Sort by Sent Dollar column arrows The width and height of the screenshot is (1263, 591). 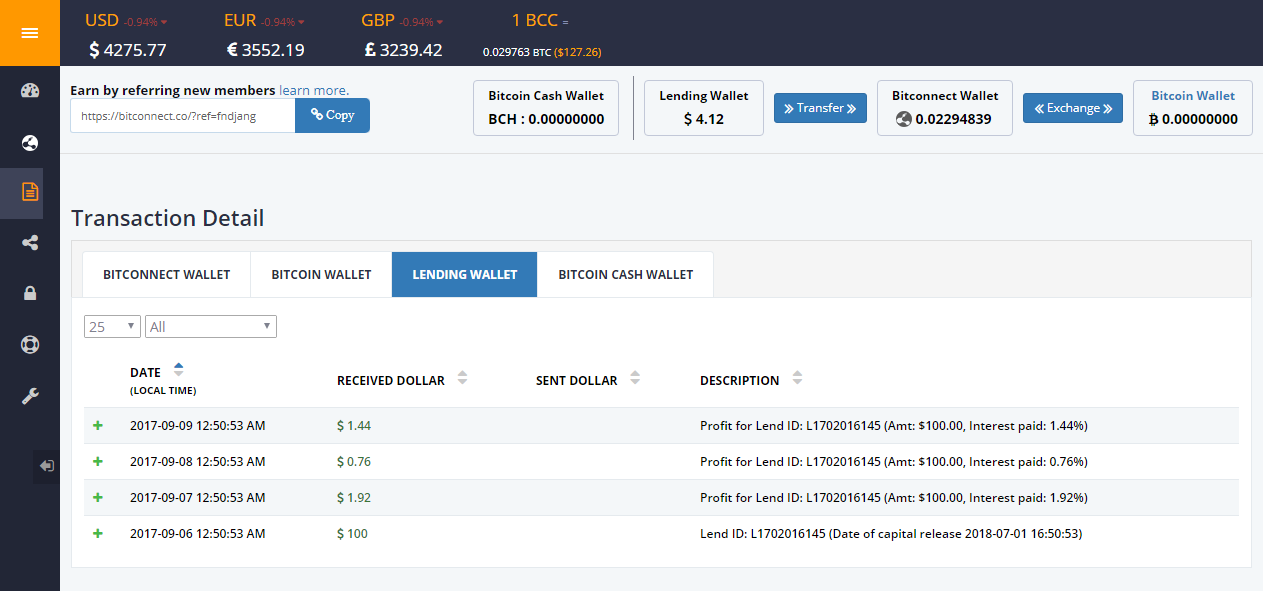tap(635, 378)
